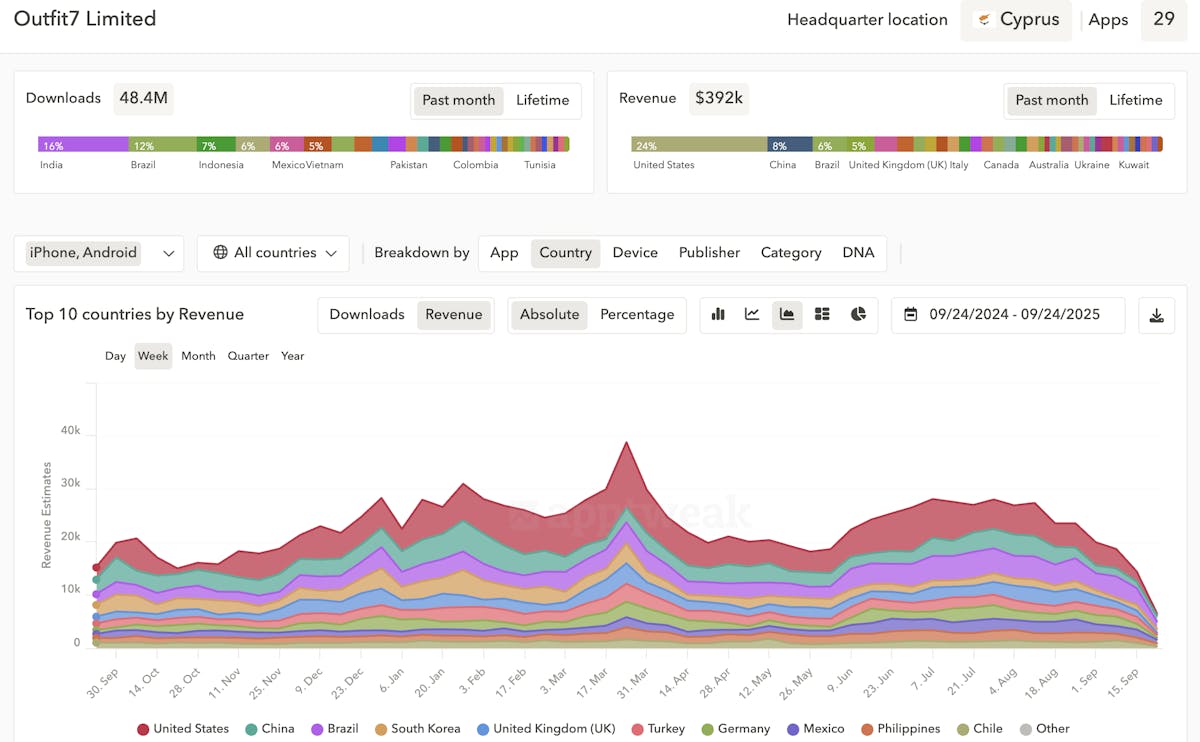
Task: Switch to line chart view
Action: coord(752,314)
